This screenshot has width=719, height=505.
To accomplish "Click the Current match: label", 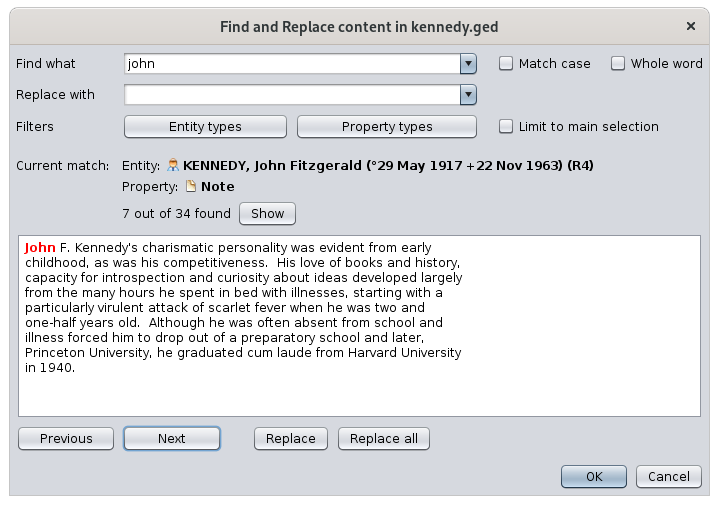I will click(63, 166).
